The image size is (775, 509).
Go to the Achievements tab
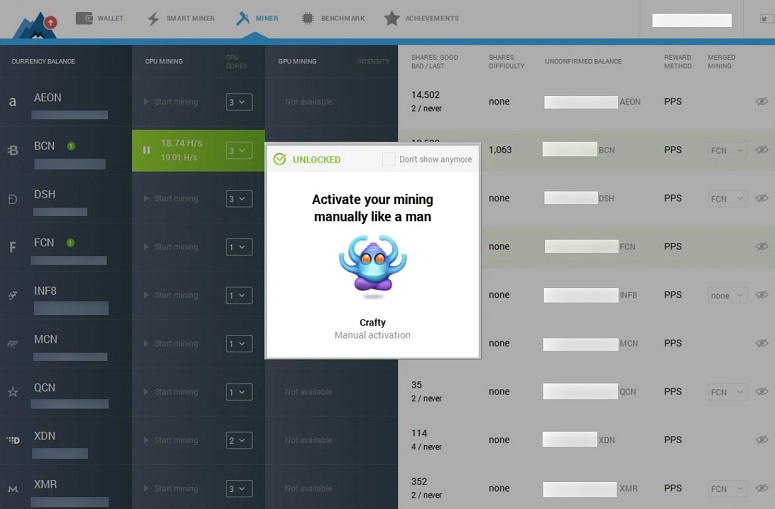click(422, 18)
